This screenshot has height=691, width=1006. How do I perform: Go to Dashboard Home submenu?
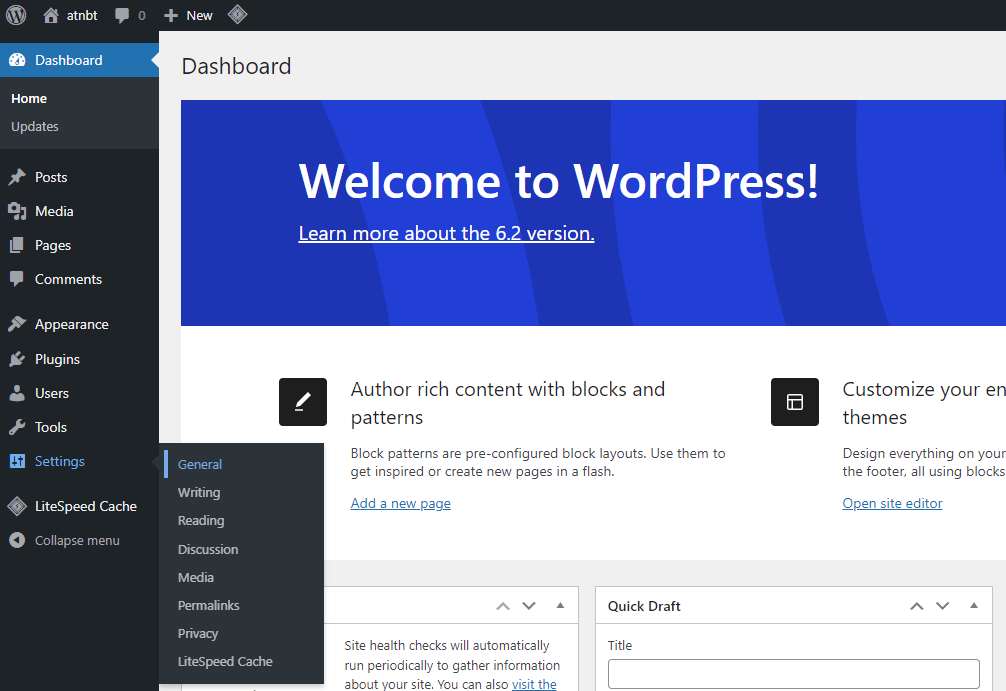[x=29, y=99]
